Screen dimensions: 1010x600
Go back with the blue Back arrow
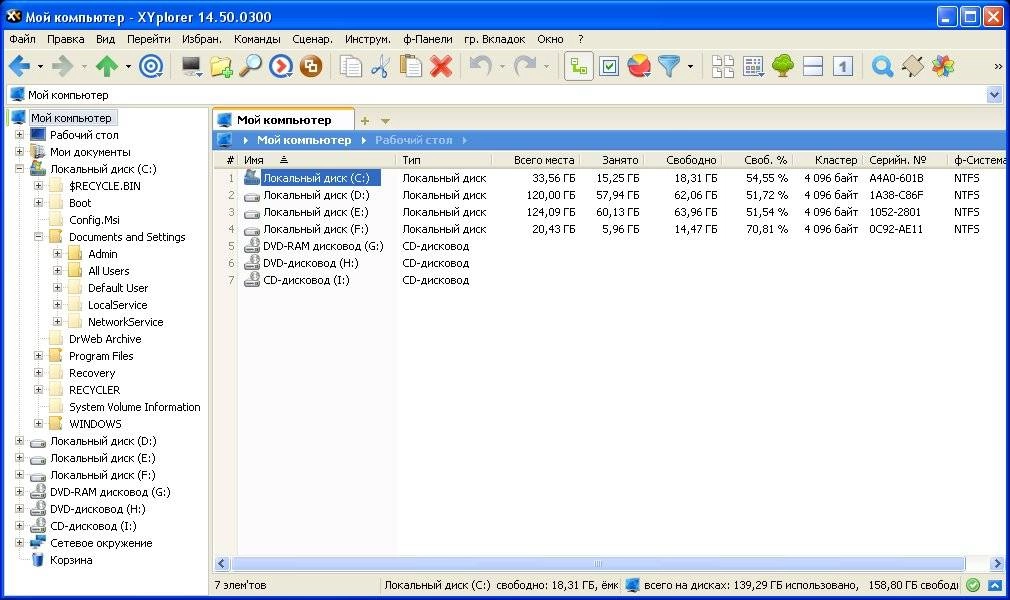(19, 66)
